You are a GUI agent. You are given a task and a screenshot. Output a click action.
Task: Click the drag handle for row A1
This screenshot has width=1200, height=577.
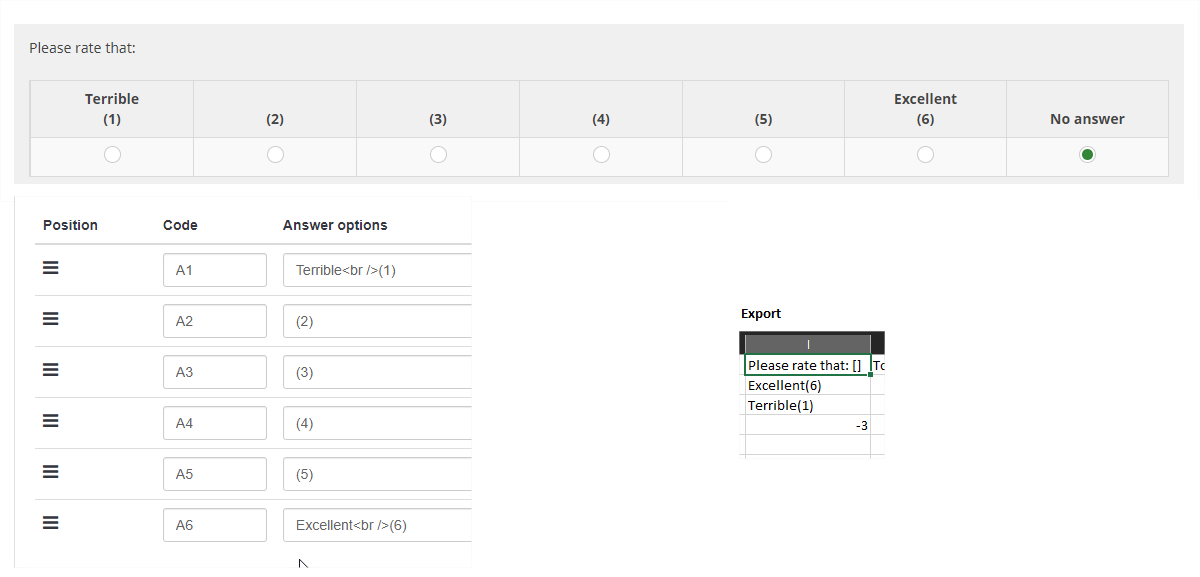pos(51,269)
